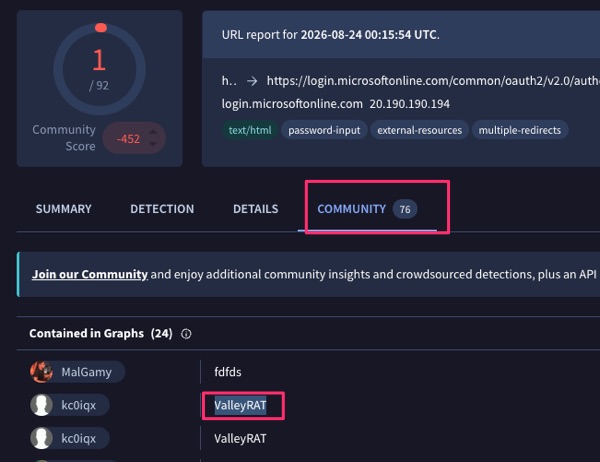The height and width of the screenshot is (462, 600).
Task: Click the detection score circle gauge
Action: [99, 69]
